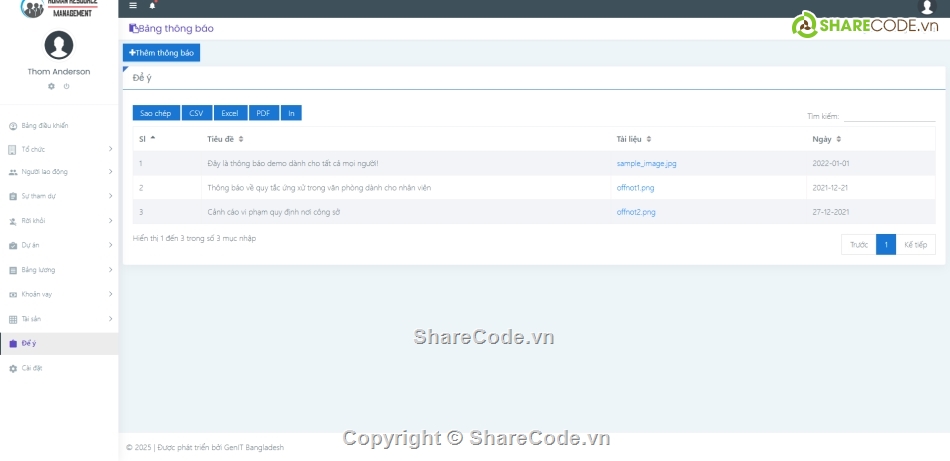950x461 pixels.
Task: Click the Bảng thông báo page title icon
Action: (x=133, y=28)
